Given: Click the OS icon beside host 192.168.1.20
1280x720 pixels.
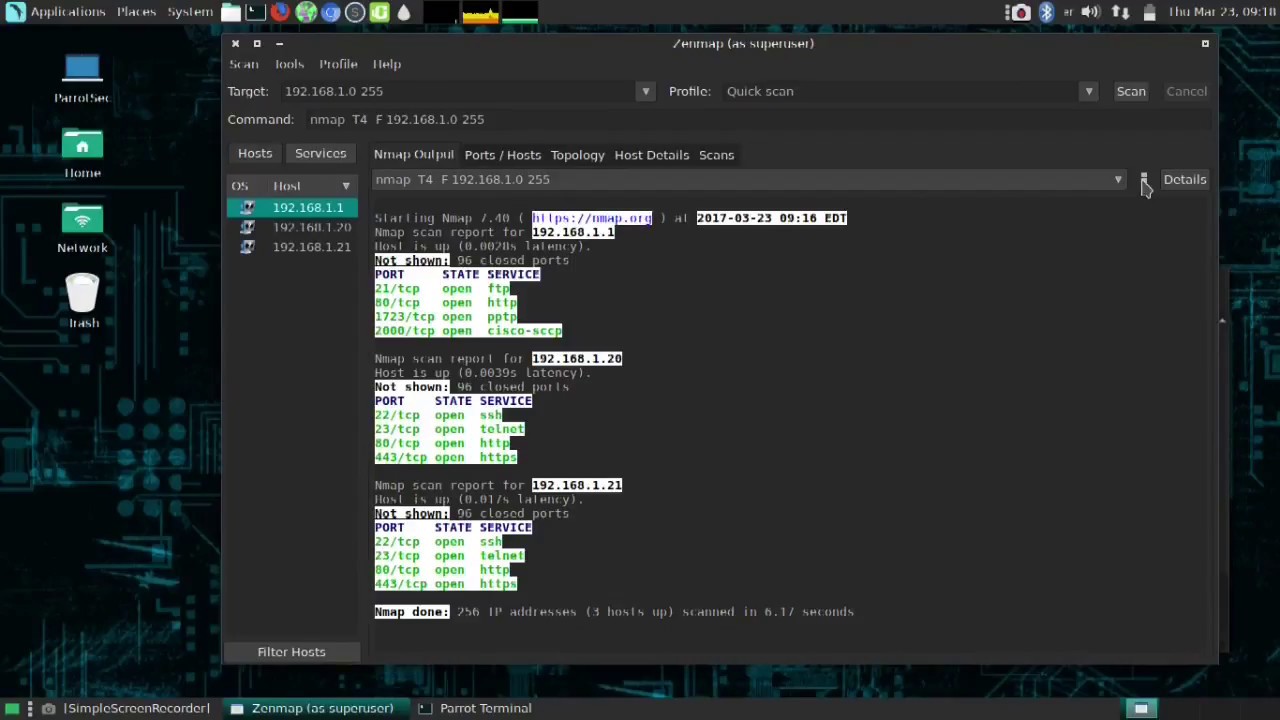Looking at the screenshot, I should coord(247,227).
